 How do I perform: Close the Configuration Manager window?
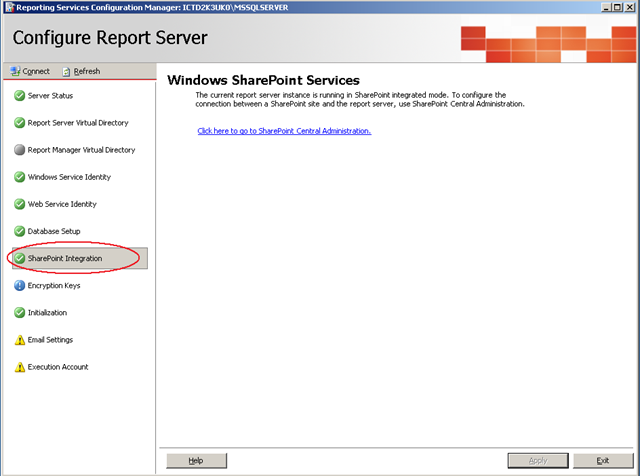[x=629, y=7]
